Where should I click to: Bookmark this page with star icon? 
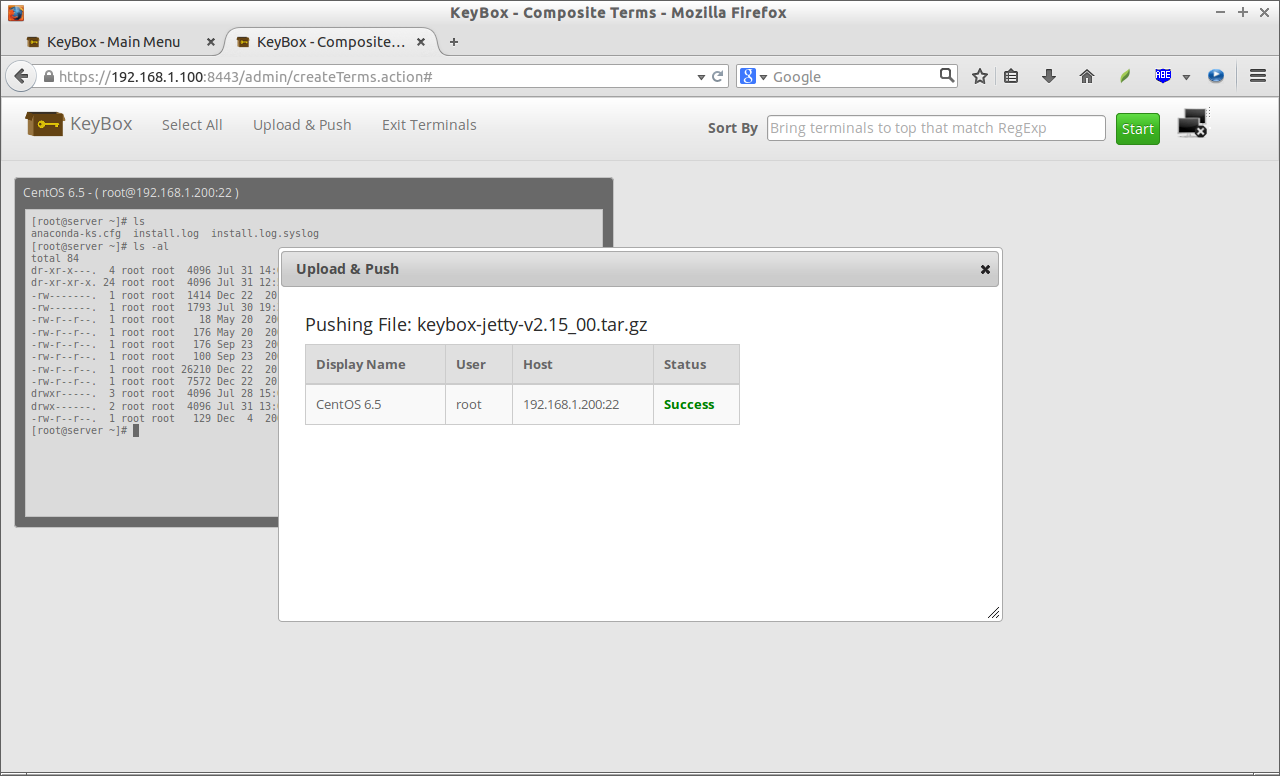pyautogui.click(x=980, y=76)
